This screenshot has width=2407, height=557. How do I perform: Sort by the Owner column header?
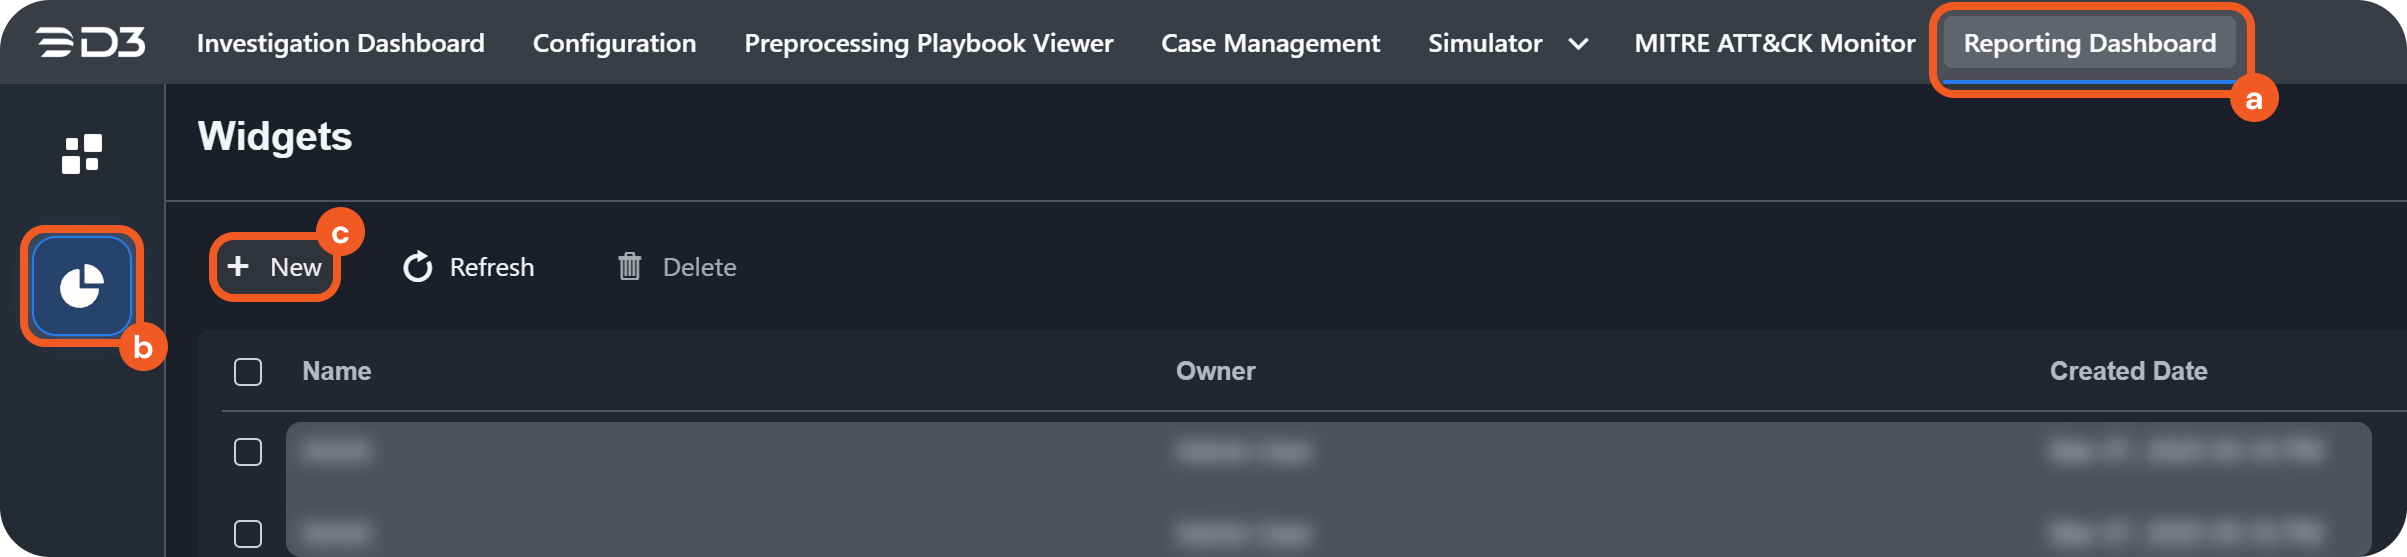1215,371
